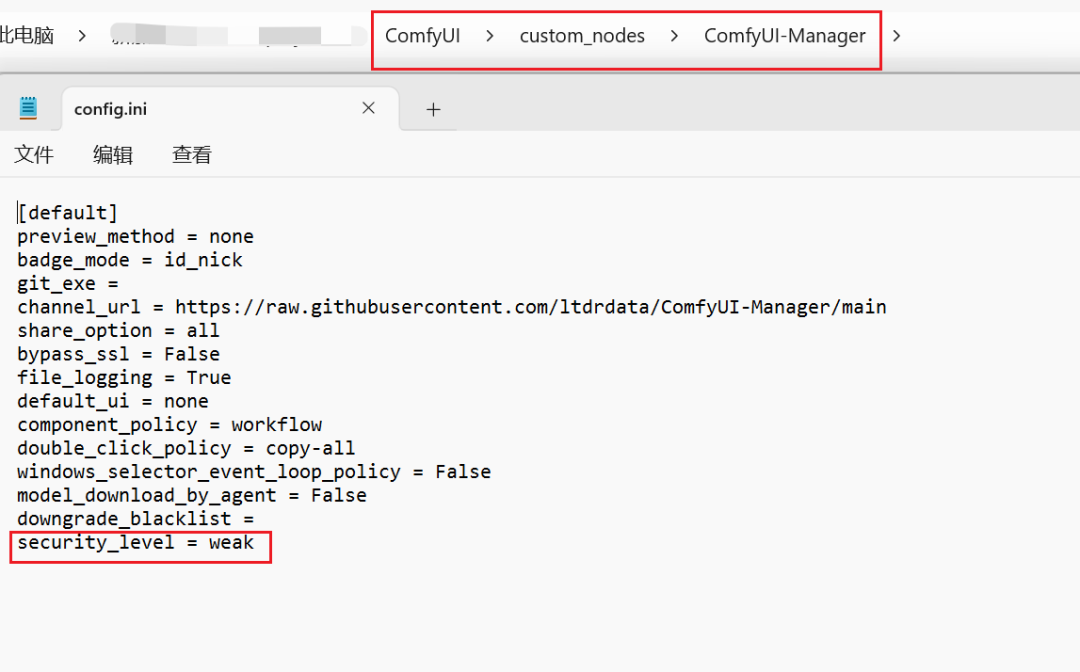The height and width of the screenshot is (672, 1080).
Task: Select the config.ini tab
Action: pyautogui.click(x=230, y=109)
